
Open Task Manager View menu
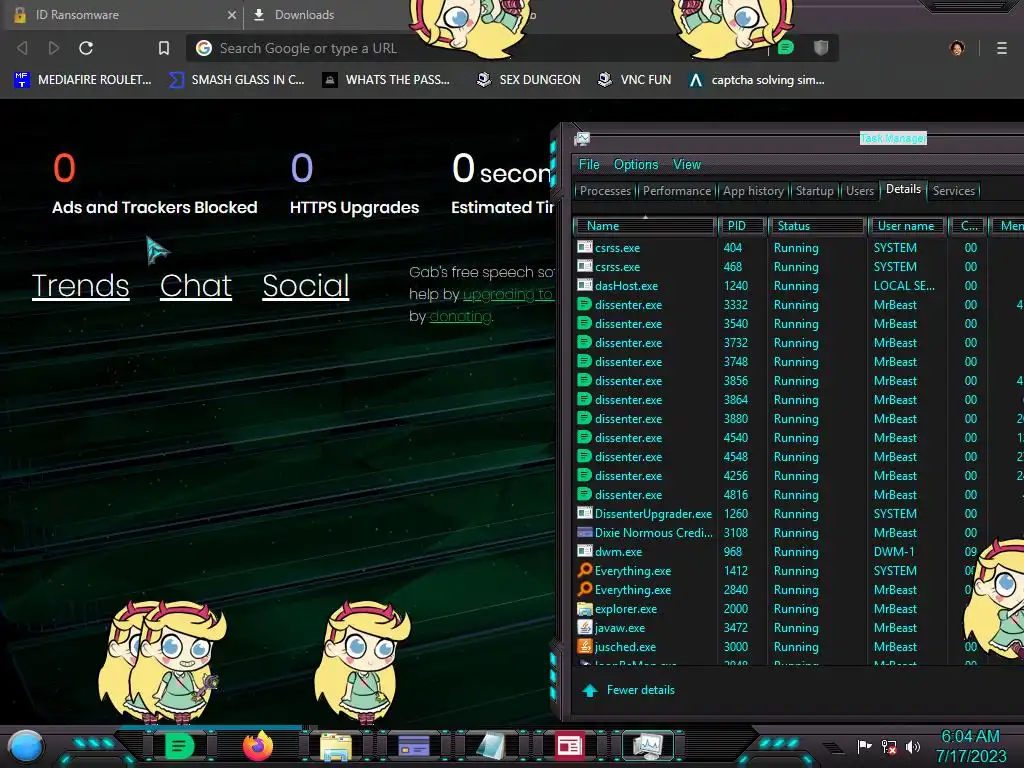(x=686, y=165)
